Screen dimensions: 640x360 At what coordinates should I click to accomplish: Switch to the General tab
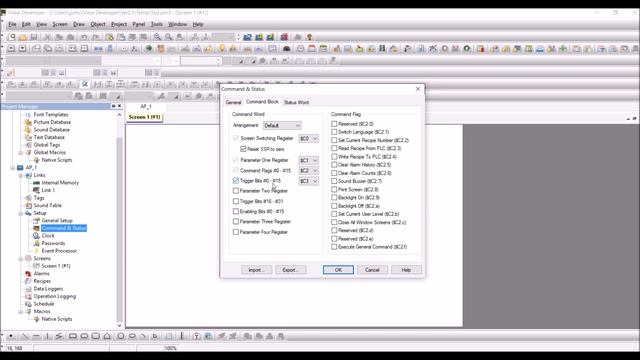coord(233,102)
